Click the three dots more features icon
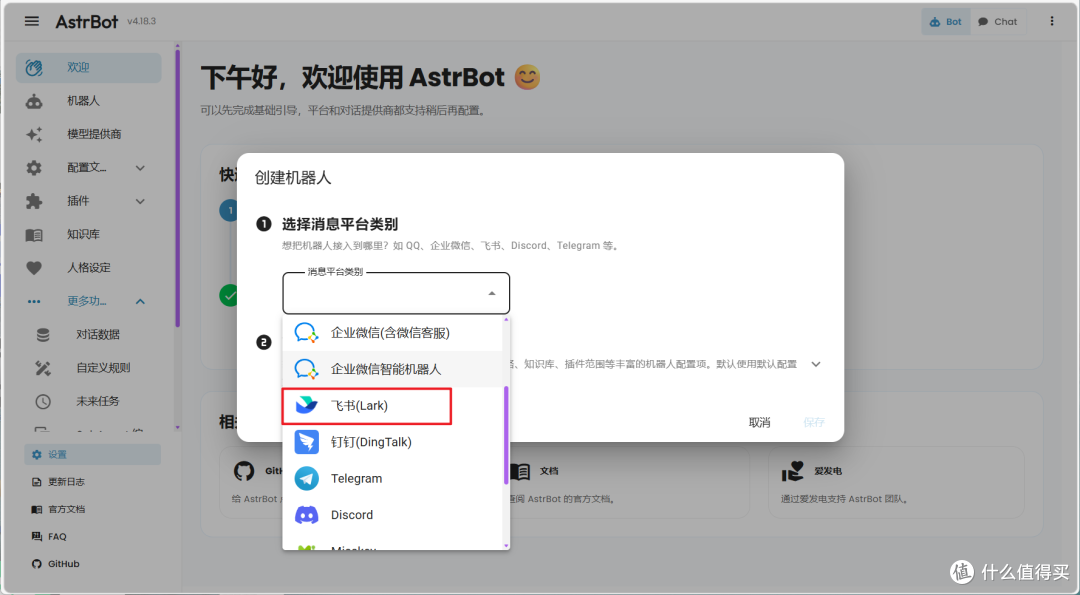This screenshot has height=595, width=1080. coord(34,302)
